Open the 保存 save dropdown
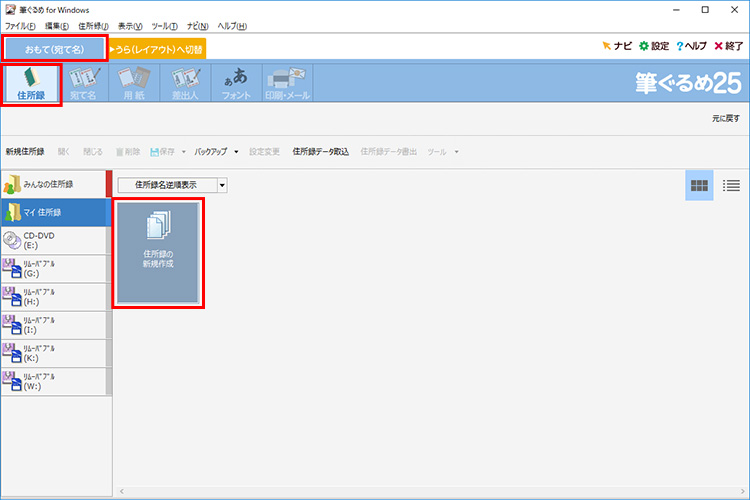Viewport: 750px width, 500px height. pos(184,152)
